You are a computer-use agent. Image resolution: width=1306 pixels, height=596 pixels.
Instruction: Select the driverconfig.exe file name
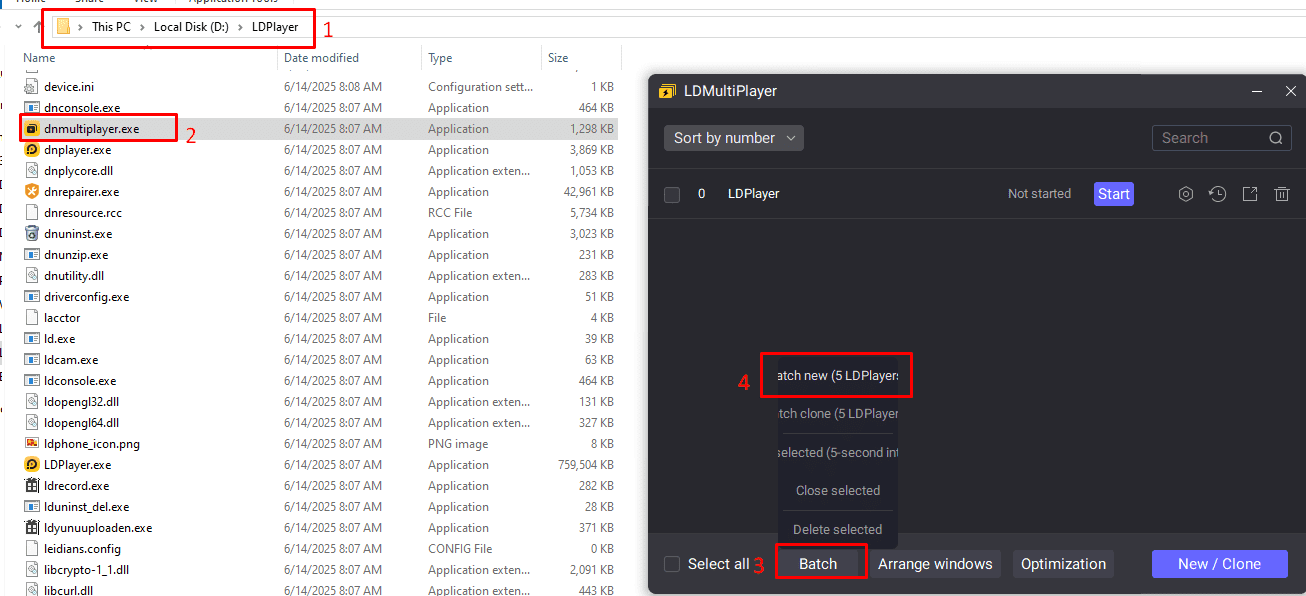pos(87,297)
